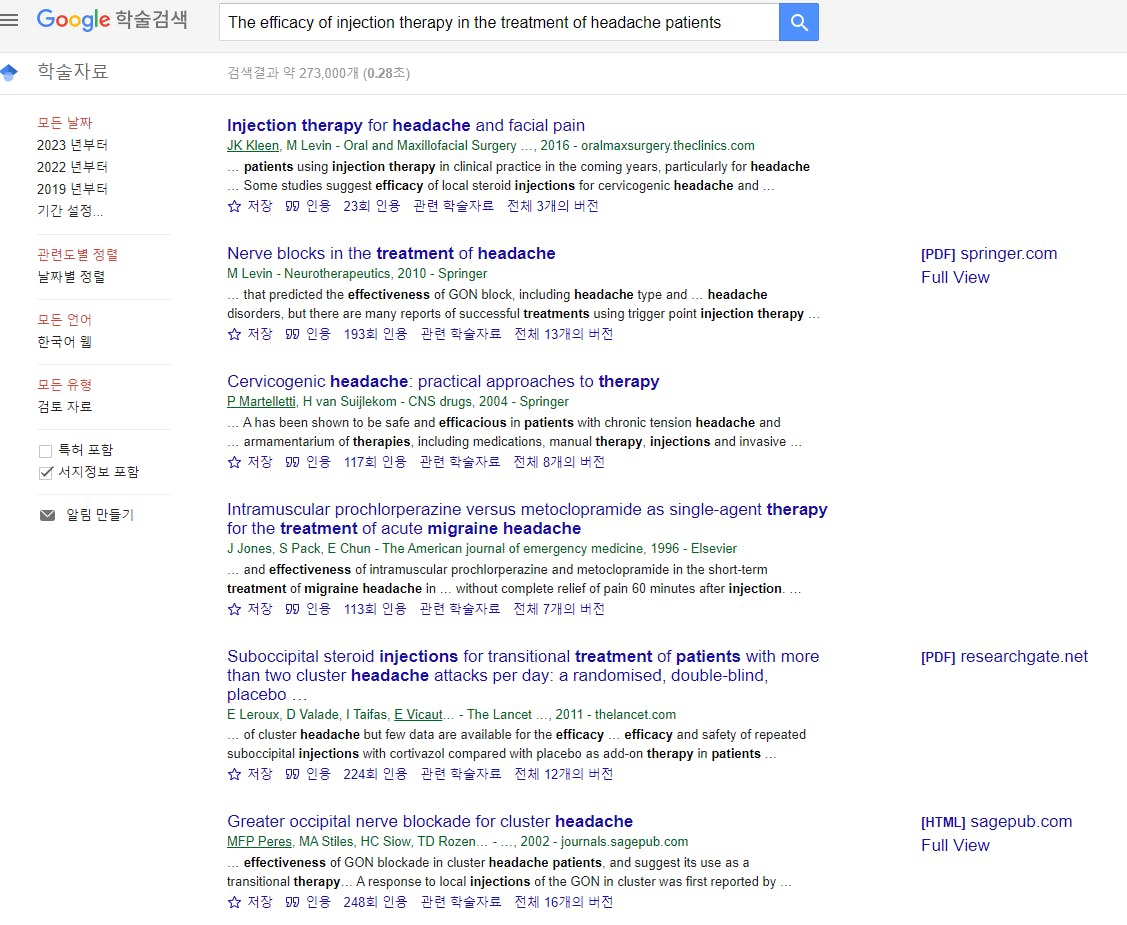Click the star icon for the 'Greater occipital nerve blockade' result
This screenshot has height=925, width=1127.
tap(234, 902)
